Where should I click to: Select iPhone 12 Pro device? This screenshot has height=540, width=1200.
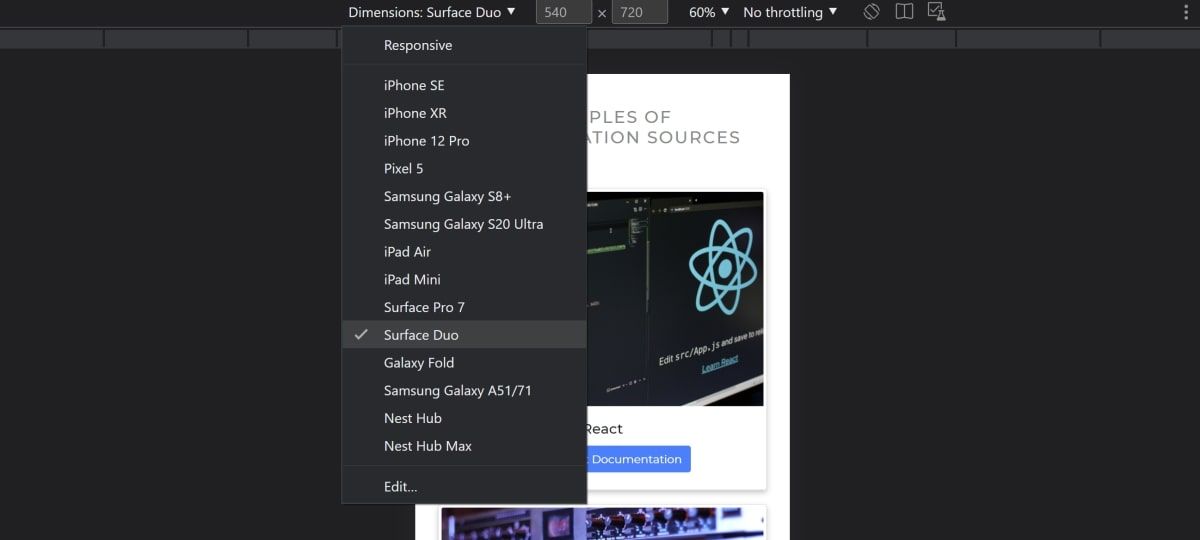point(464,141)
